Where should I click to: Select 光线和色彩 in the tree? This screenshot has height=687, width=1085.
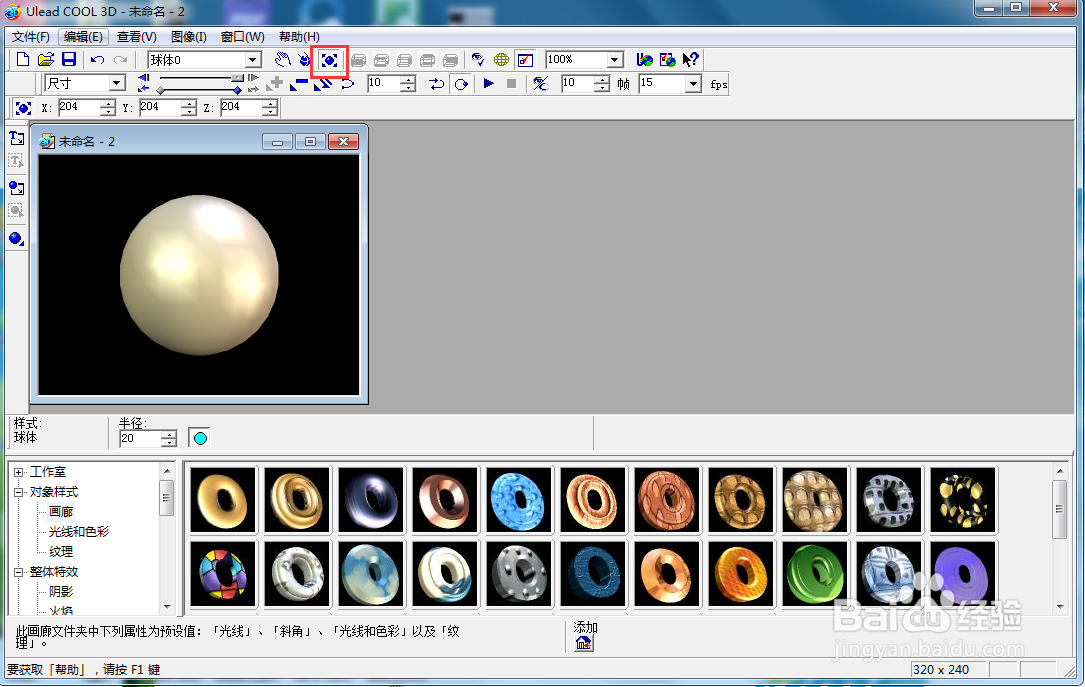click(79, 532)
